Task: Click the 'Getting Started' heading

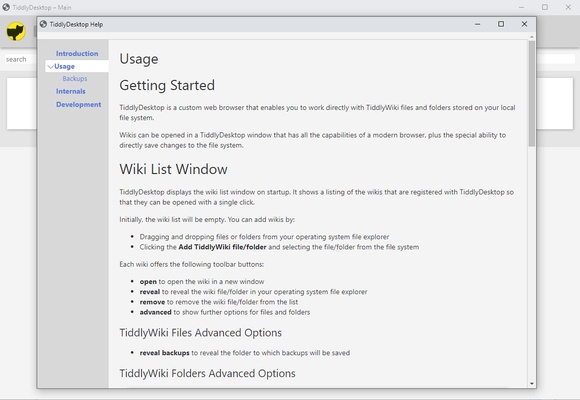Action: [x=167, y=85]
